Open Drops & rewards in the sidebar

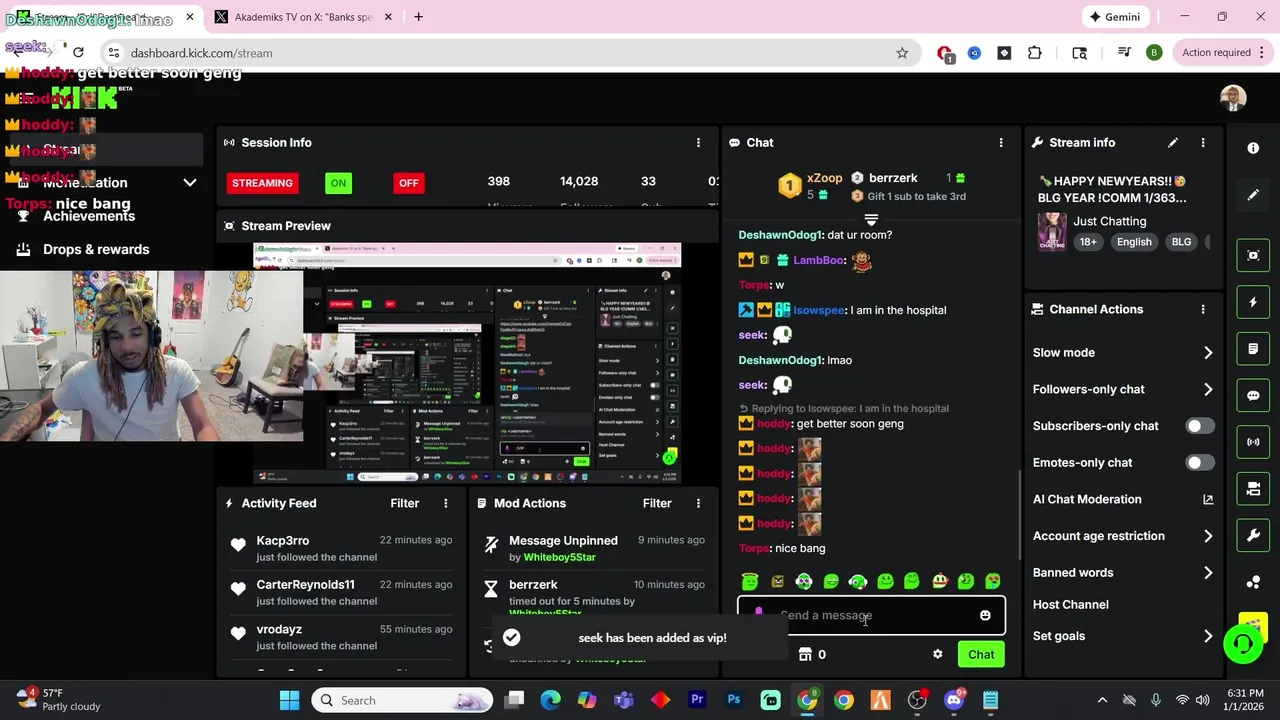[96, 250]
